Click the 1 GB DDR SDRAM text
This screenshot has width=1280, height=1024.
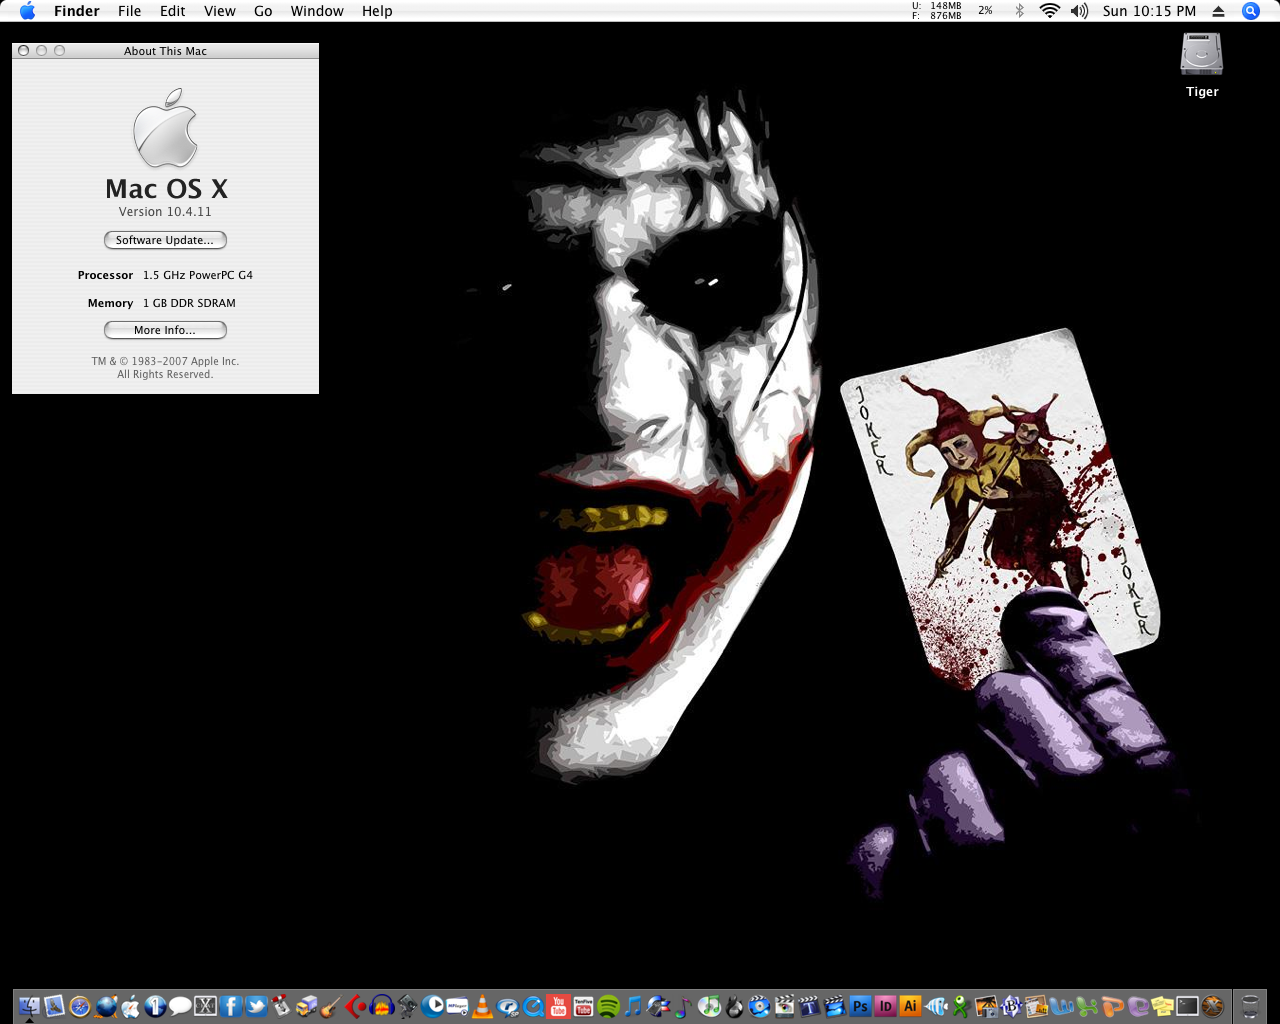[189, 303]
